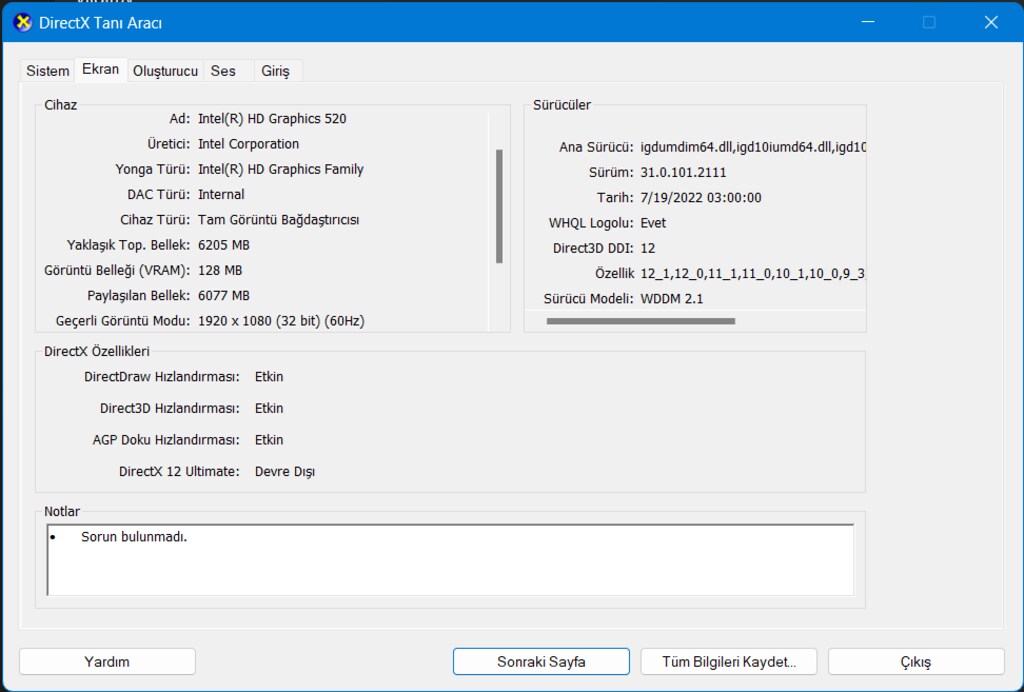Click Intel(R) HD Graphics Family chip type
Screen dimensions: 1024x692
(281, 169)
